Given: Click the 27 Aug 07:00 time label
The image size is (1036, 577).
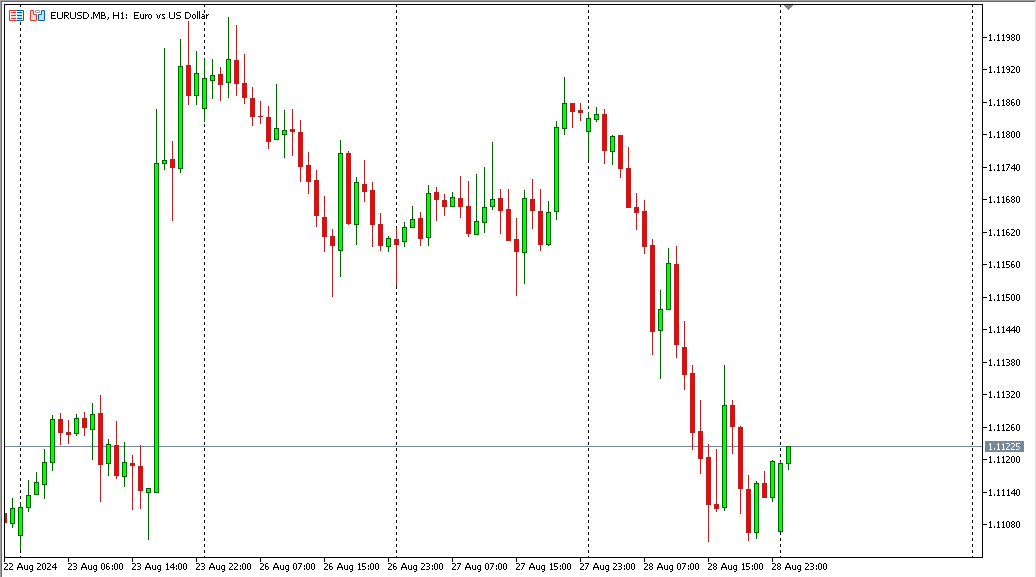Looking at the screenshot, I should tap(480, 566).
